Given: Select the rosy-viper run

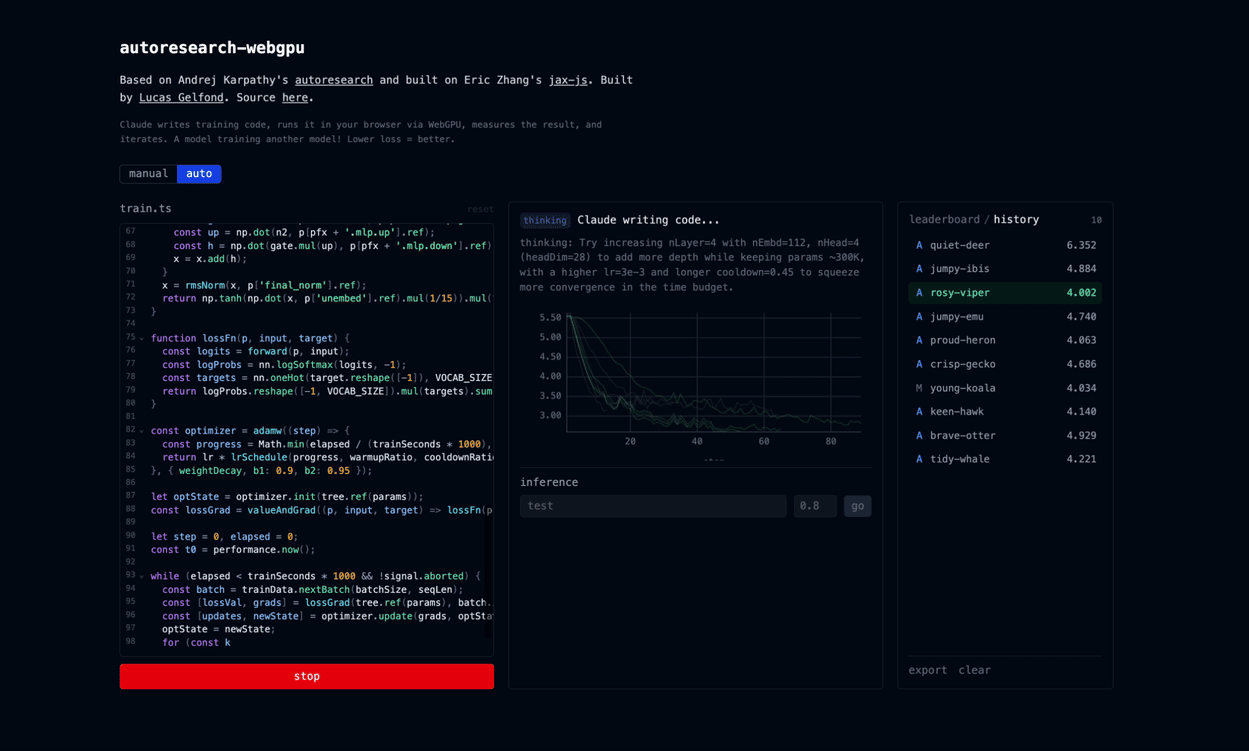Looking at the screenshot, I should click(x=1005, y=293).
